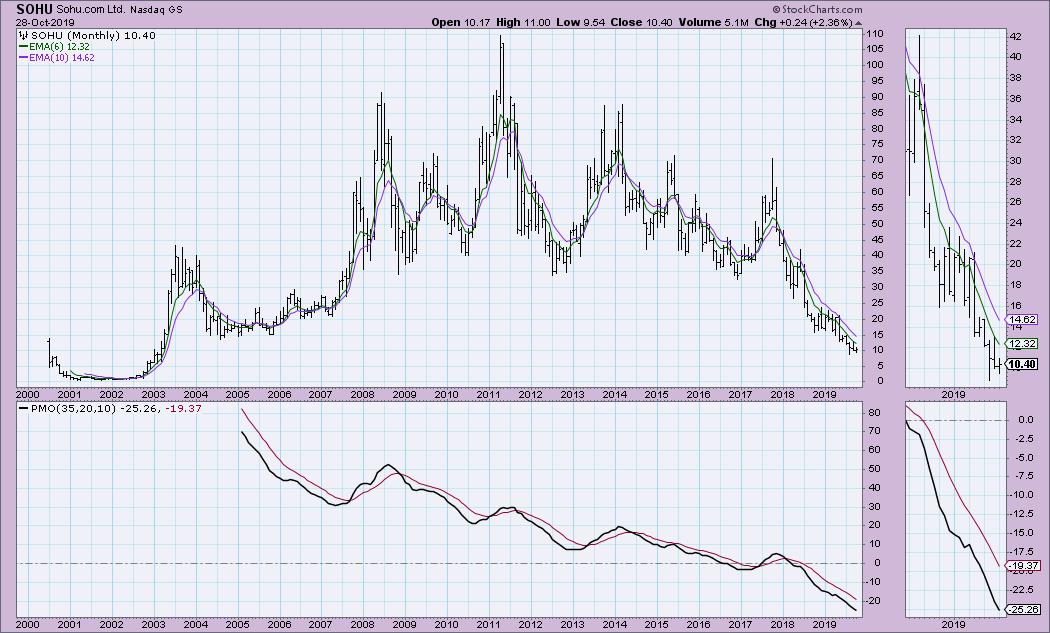Click the -20 label on the main PMO axis
This screenshot has height=633, width=1050.
(874, 601)
